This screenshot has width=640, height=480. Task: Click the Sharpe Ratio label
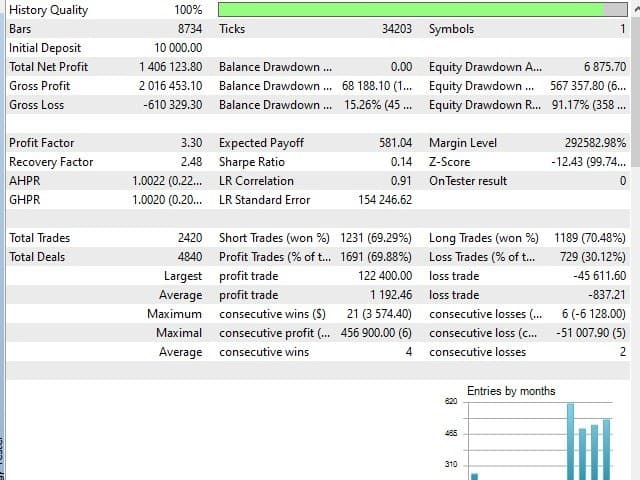click(251, 162)
